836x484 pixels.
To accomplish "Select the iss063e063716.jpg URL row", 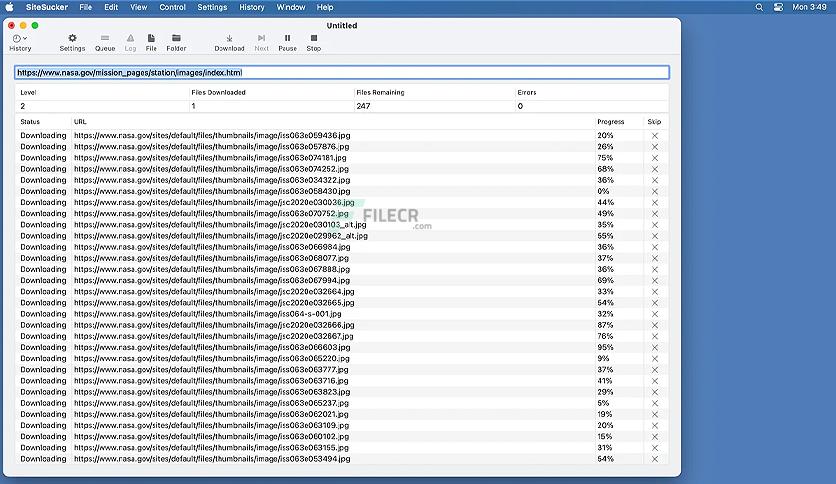I will (x=341, y=381).
